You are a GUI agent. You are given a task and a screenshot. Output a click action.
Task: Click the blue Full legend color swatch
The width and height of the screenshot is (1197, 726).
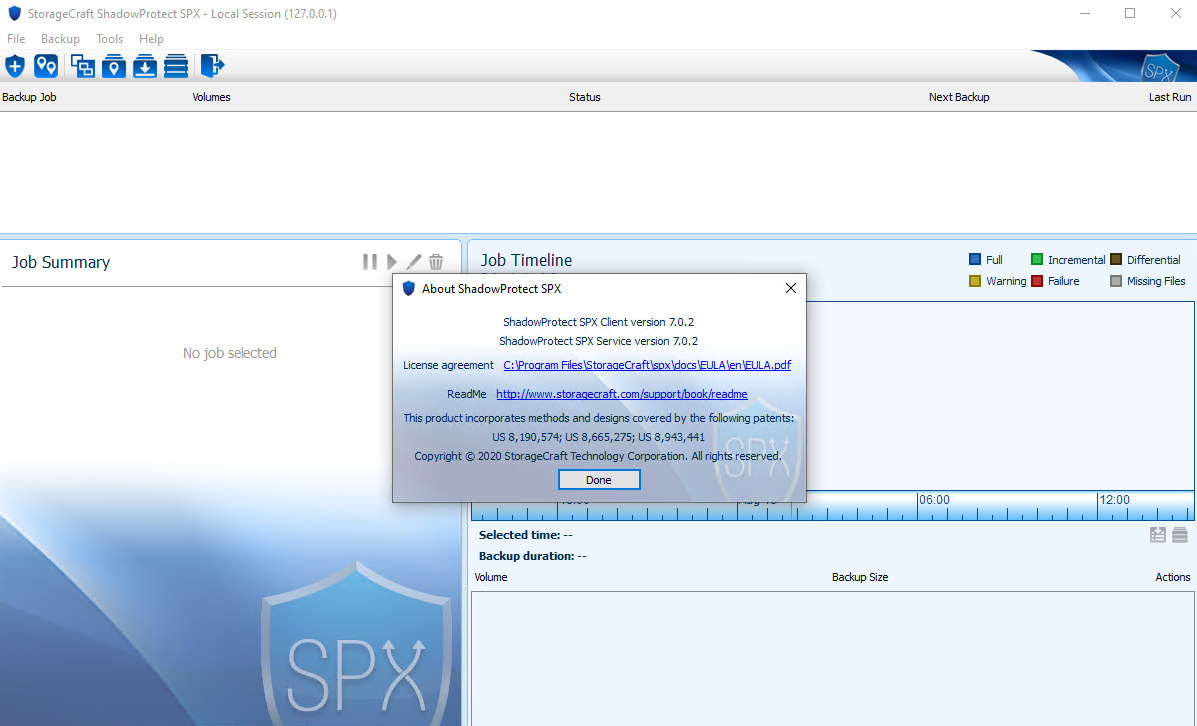click(975, 260)
